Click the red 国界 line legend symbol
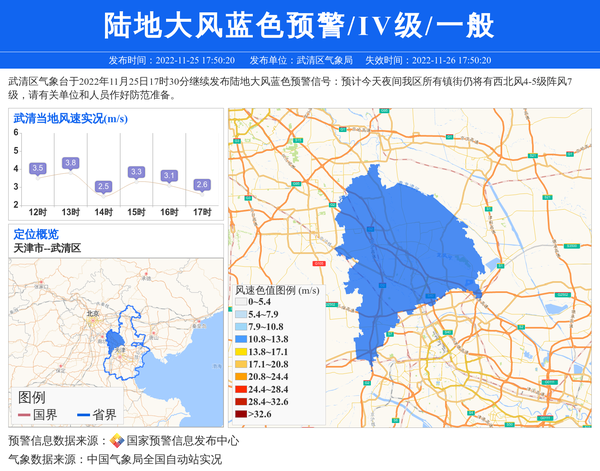 (24, 415)
